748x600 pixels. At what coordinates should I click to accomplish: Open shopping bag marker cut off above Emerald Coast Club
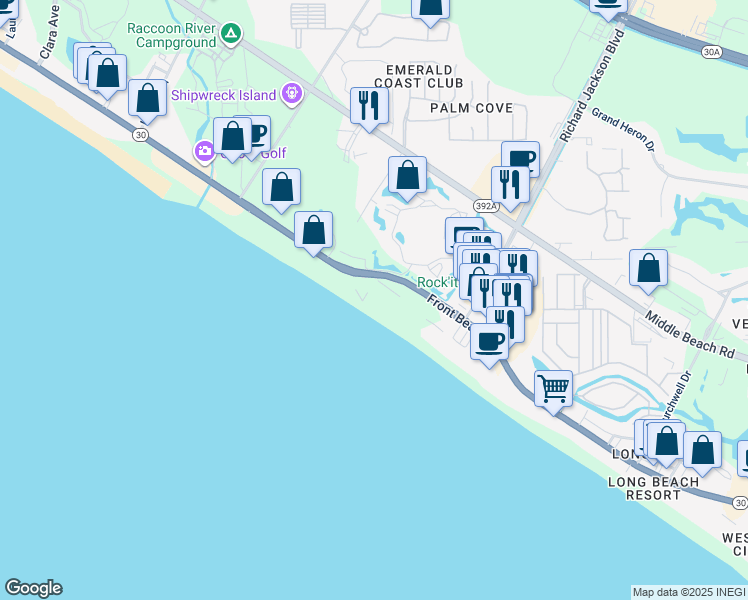pyautogui.click(x=430, y=11)
